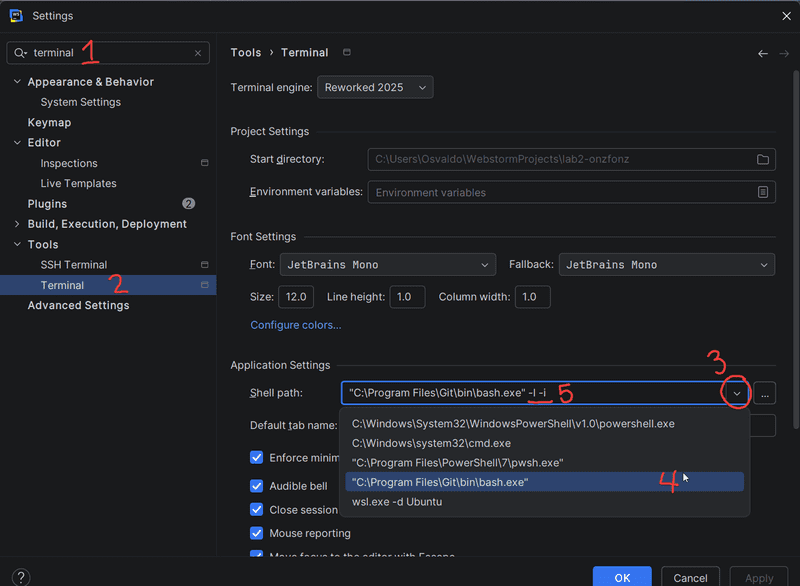
Task: Open the Environment variables editor icon
Action: [x=763, y=192]
